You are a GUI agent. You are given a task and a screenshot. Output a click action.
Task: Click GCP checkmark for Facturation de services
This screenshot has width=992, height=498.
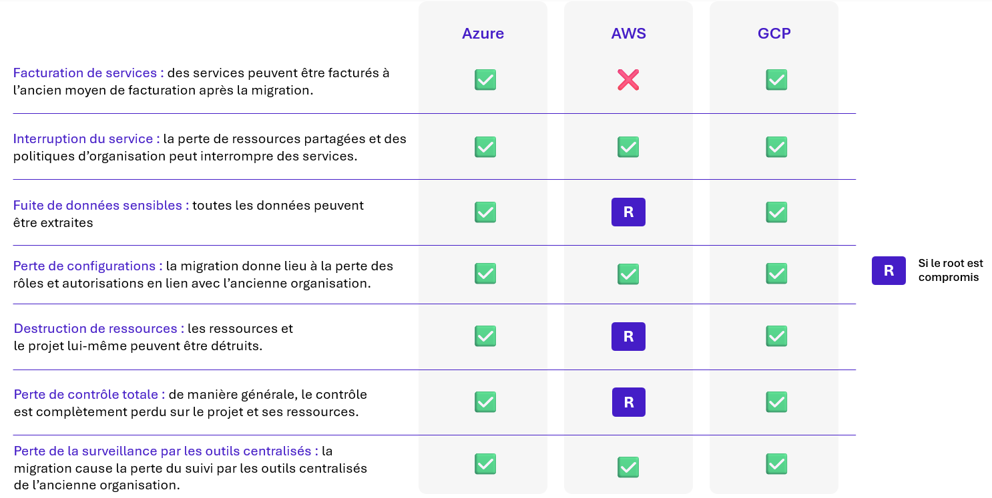pyautogui.click(x=776, y=80)
